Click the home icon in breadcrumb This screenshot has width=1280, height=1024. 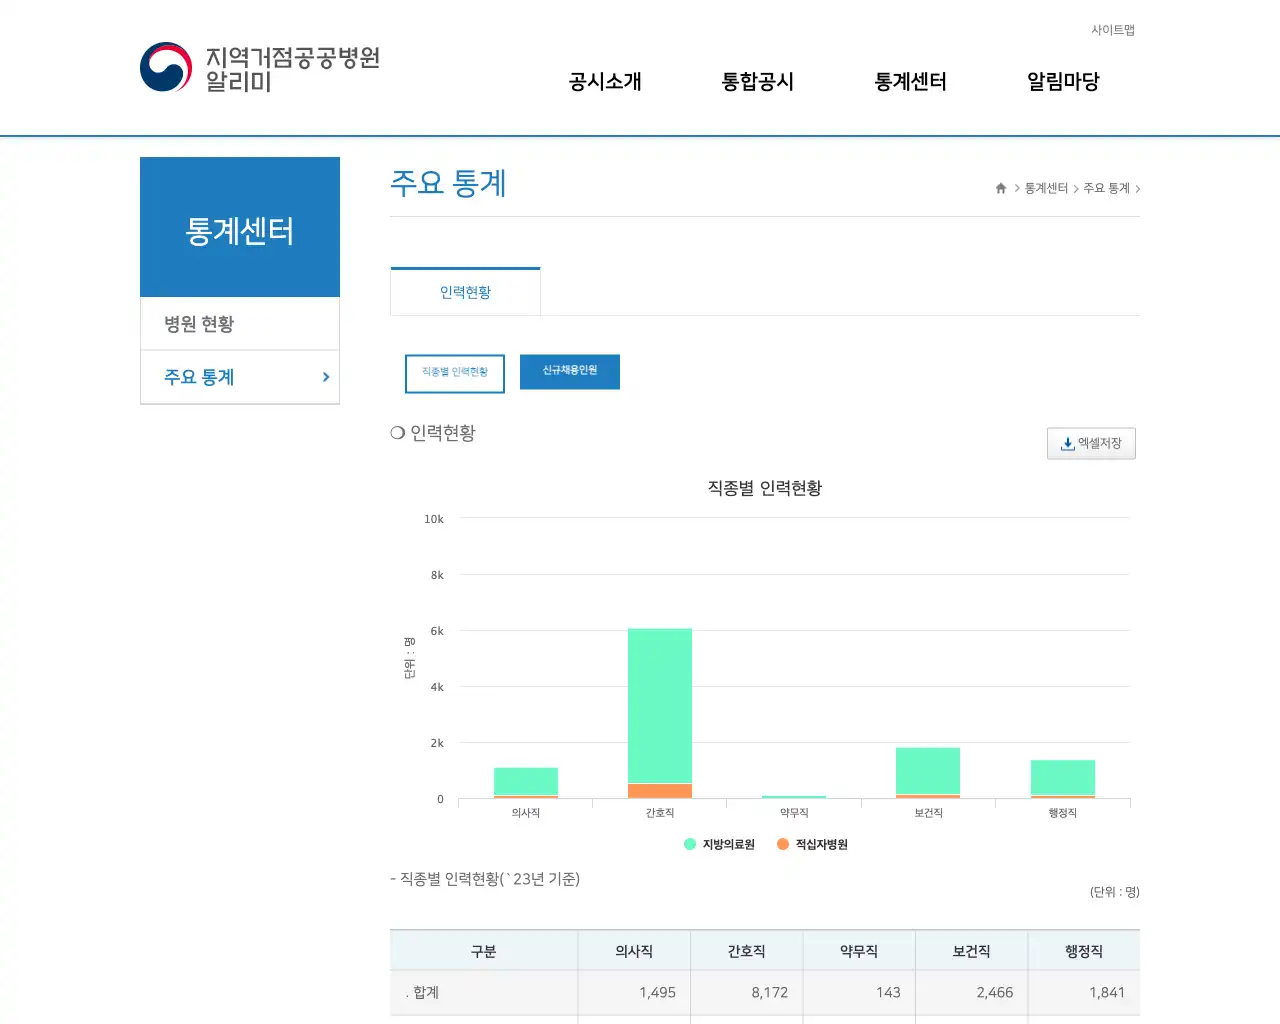(1001, 188)
